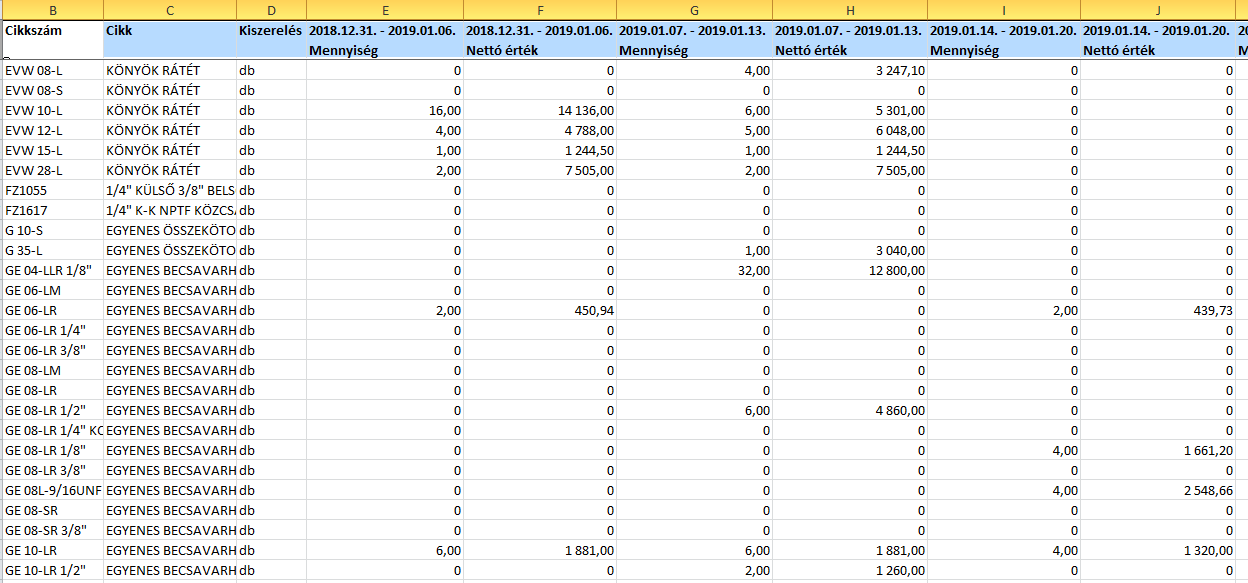Click the Cikkszám header cell

coord(52,38)
